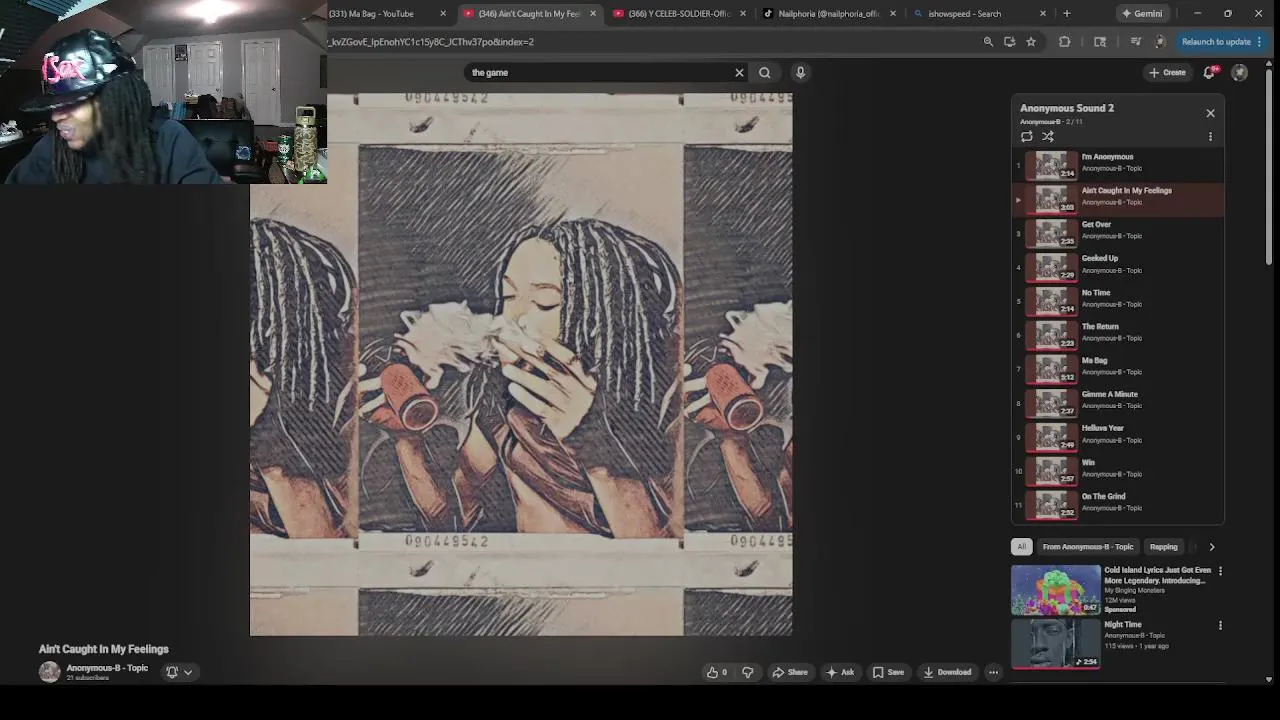Switch to the 'ishowspeed - Search' browser tab

point(964,14)
